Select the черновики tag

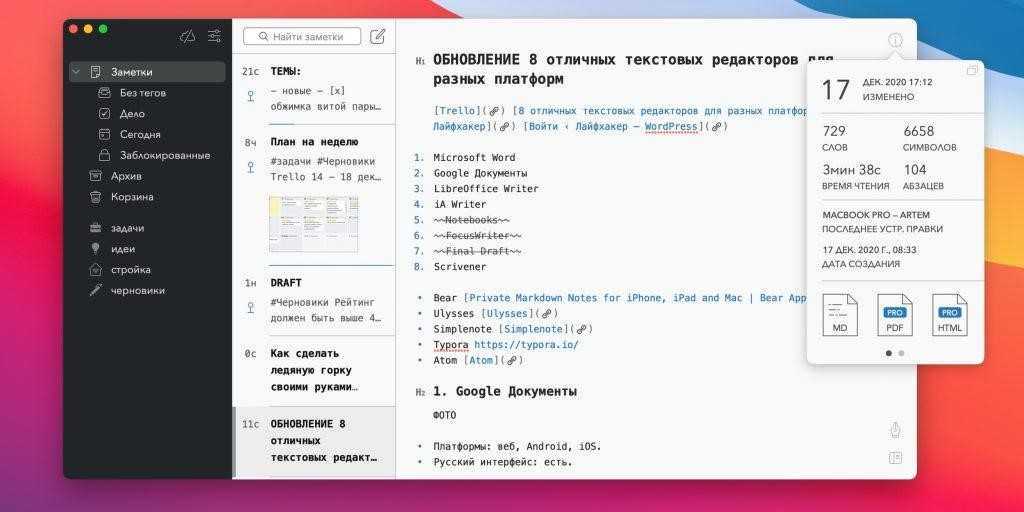coord(138,290)
